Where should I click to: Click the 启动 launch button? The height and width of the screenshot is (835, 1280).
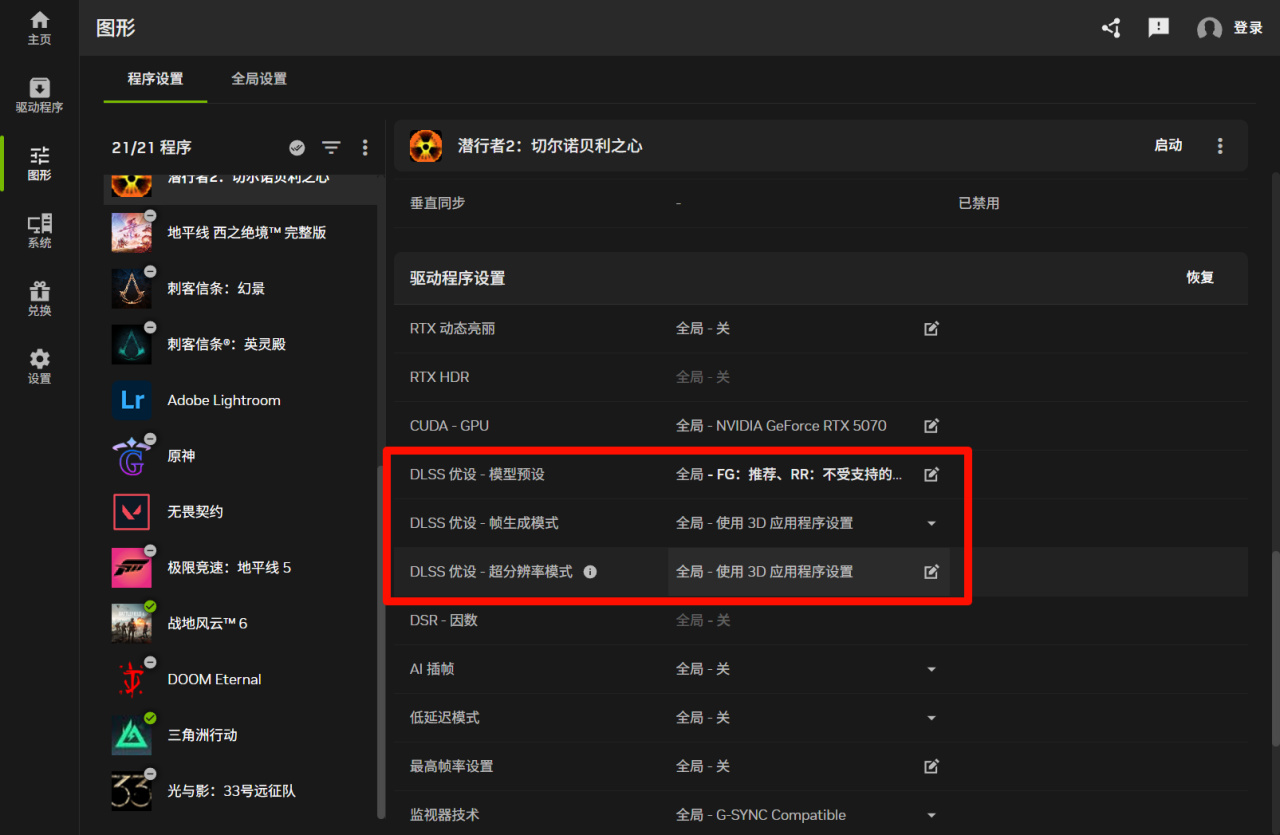tap(1168, 146)
